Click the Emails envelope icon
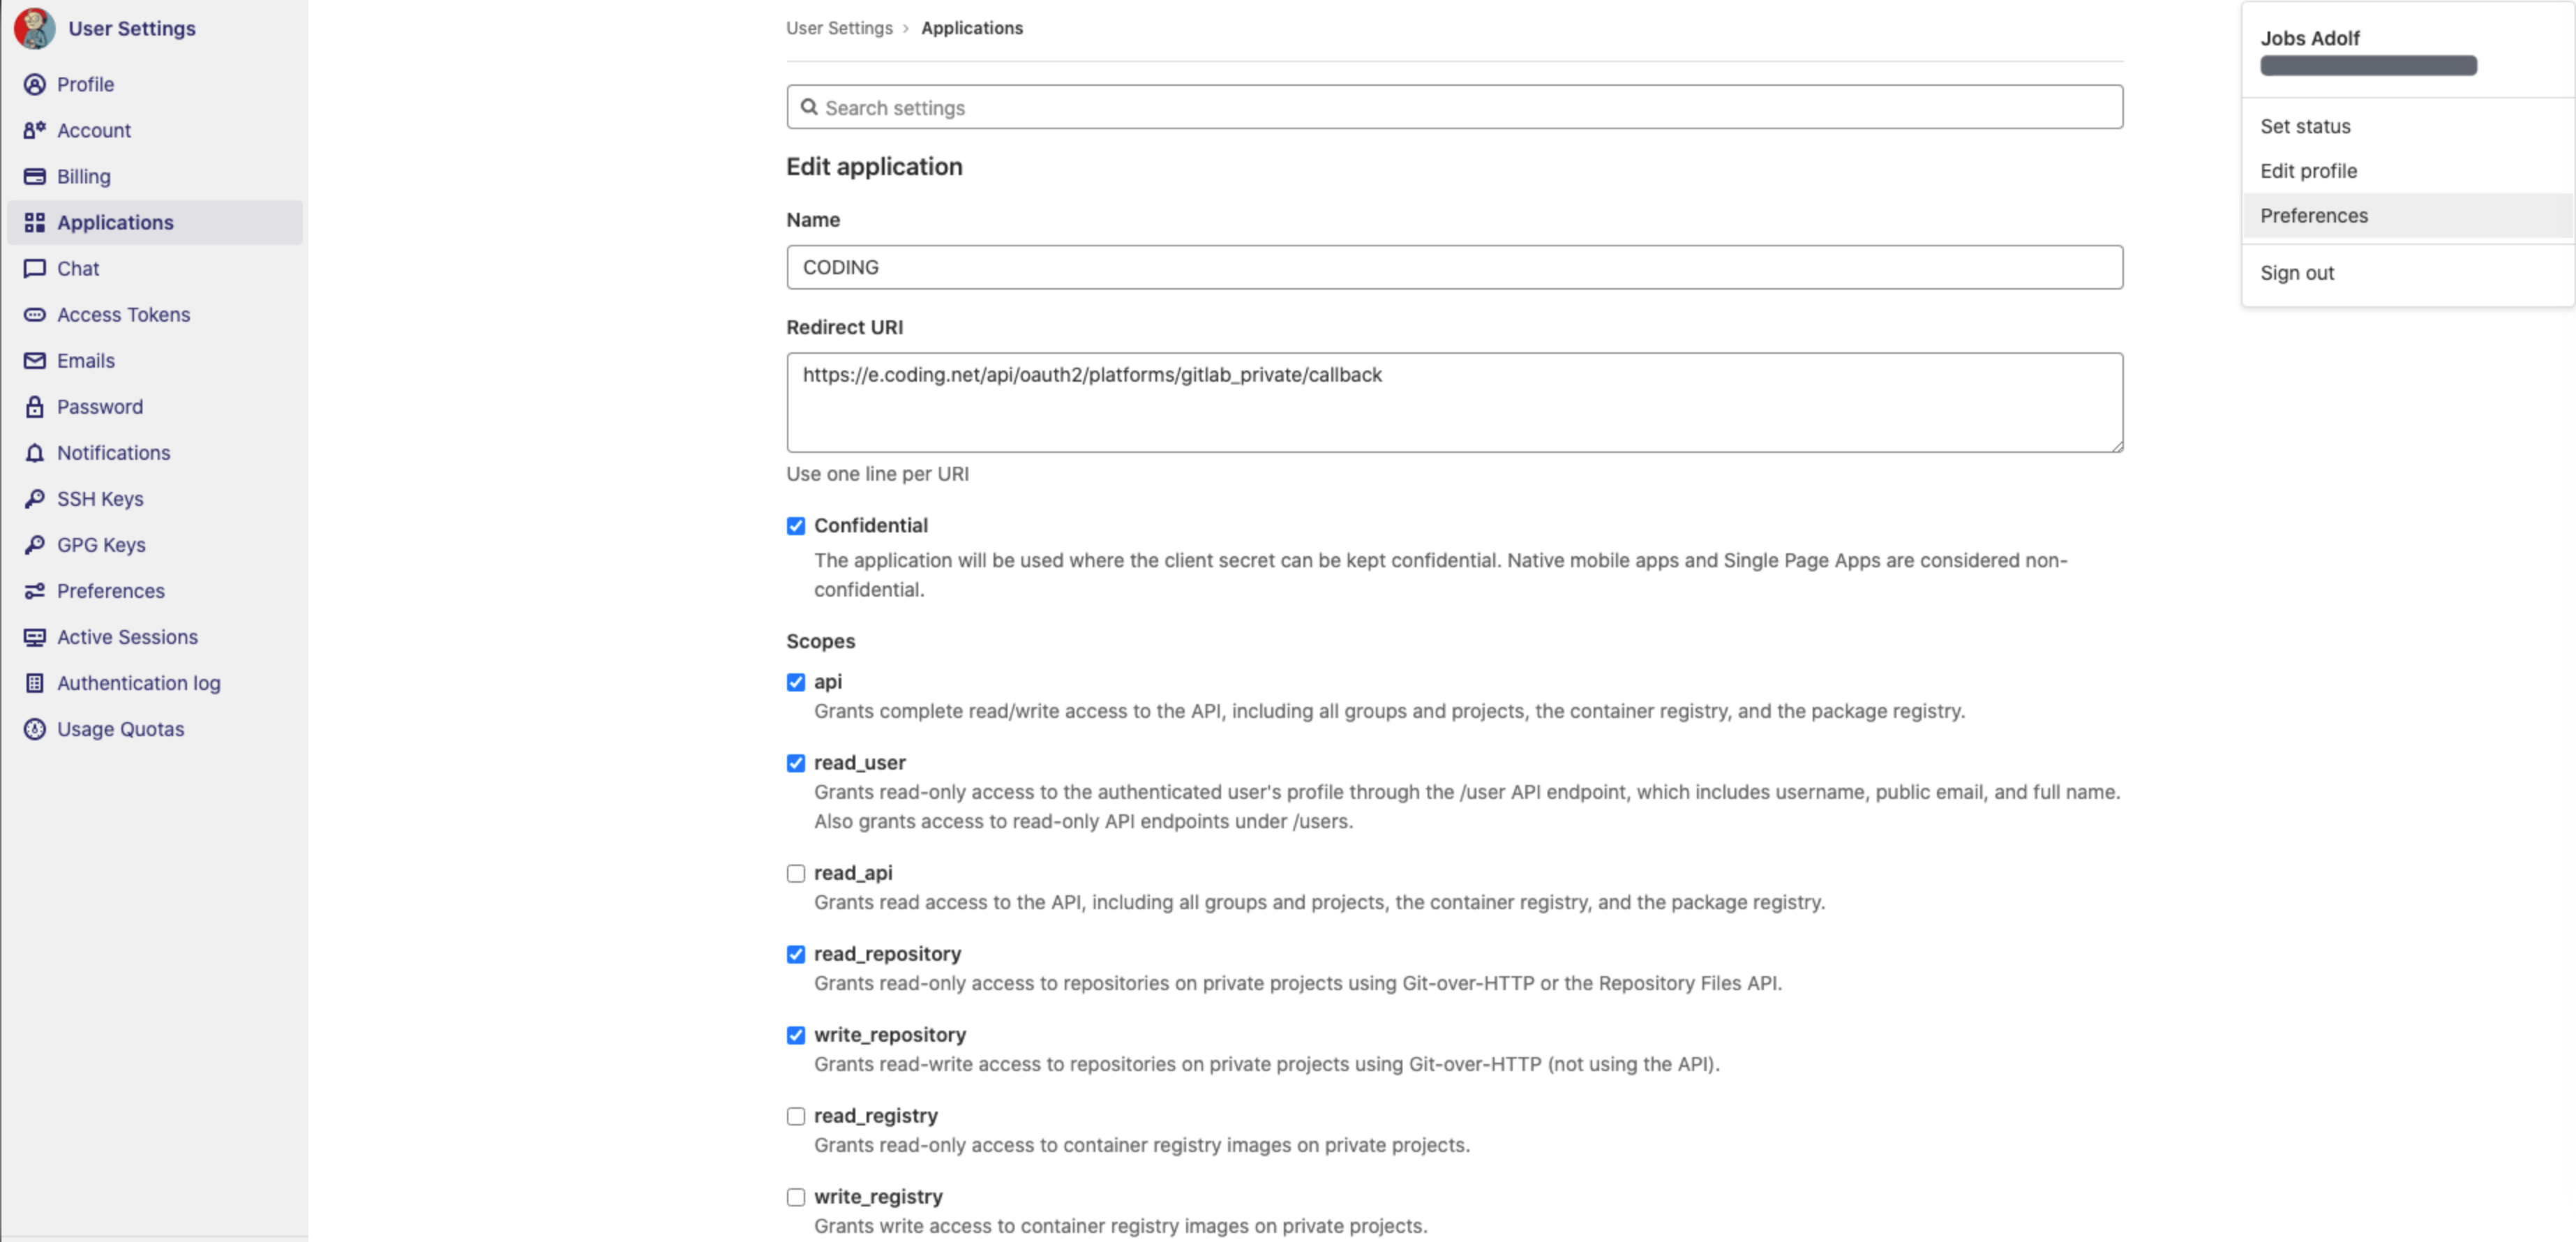This screenshot has width=2576, height=1242. tap(34, 360)
